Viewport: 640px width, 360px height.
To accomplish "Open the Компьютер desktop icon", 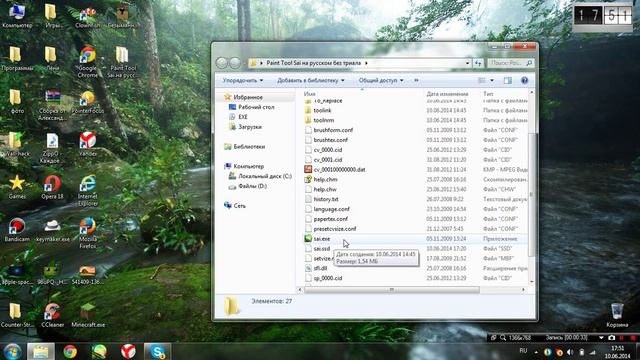I will [17, 16].
